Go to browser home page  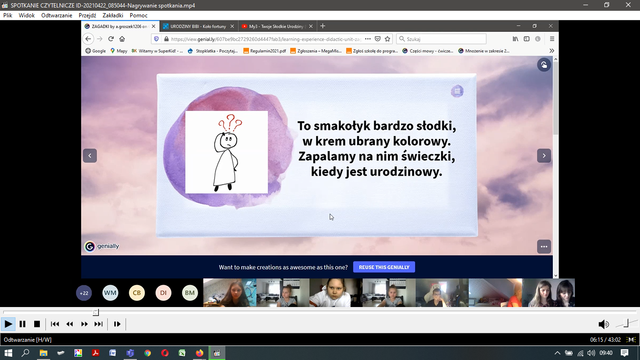[x=122, y=39]
